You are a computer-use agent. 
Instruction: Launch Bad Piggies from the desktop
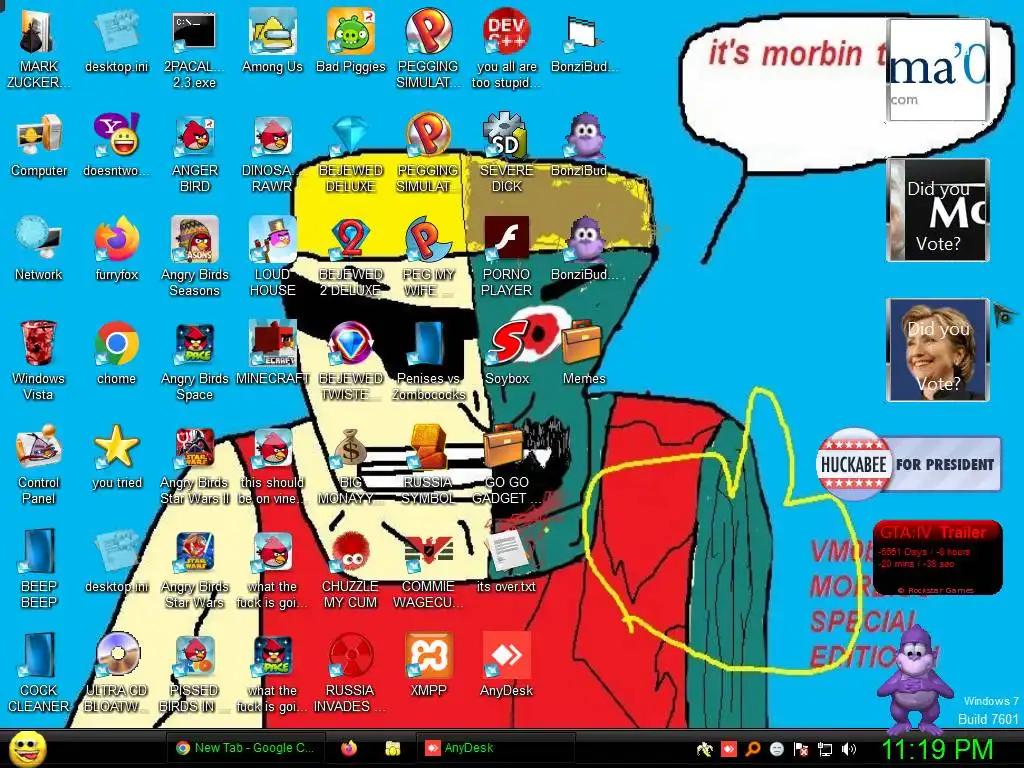[x=351, y=40]
